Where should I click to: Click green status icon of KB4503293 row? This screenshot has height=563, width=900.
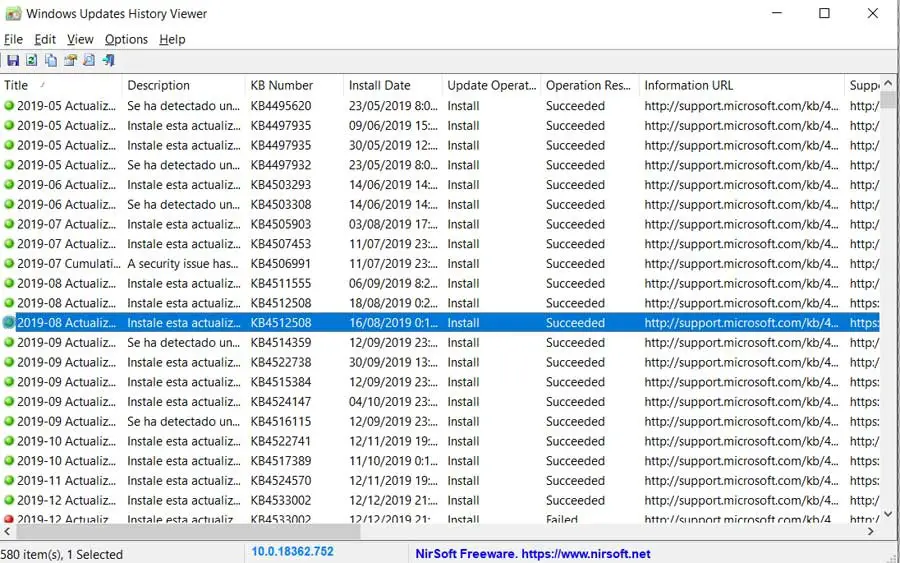point(9,185)
